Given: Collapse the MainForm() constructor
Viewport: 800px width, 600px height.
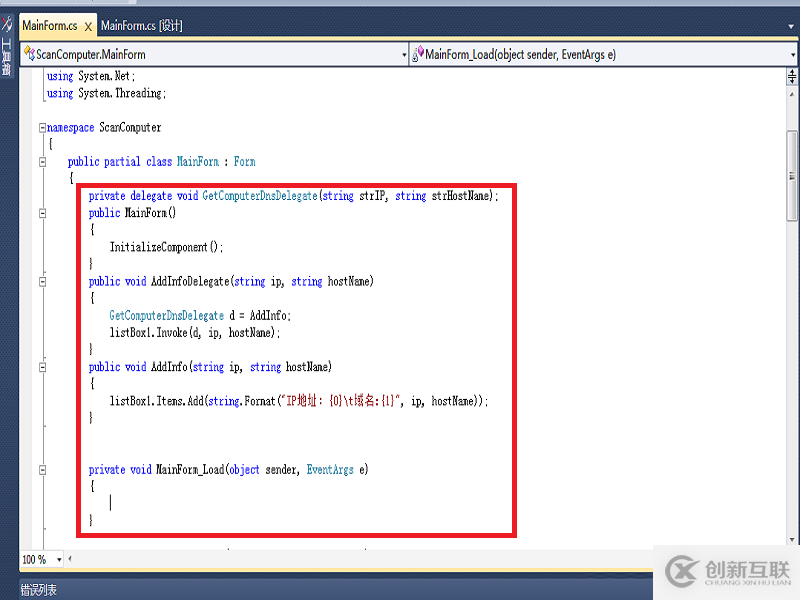Looking at the screenshot, I should pos(42,213).
